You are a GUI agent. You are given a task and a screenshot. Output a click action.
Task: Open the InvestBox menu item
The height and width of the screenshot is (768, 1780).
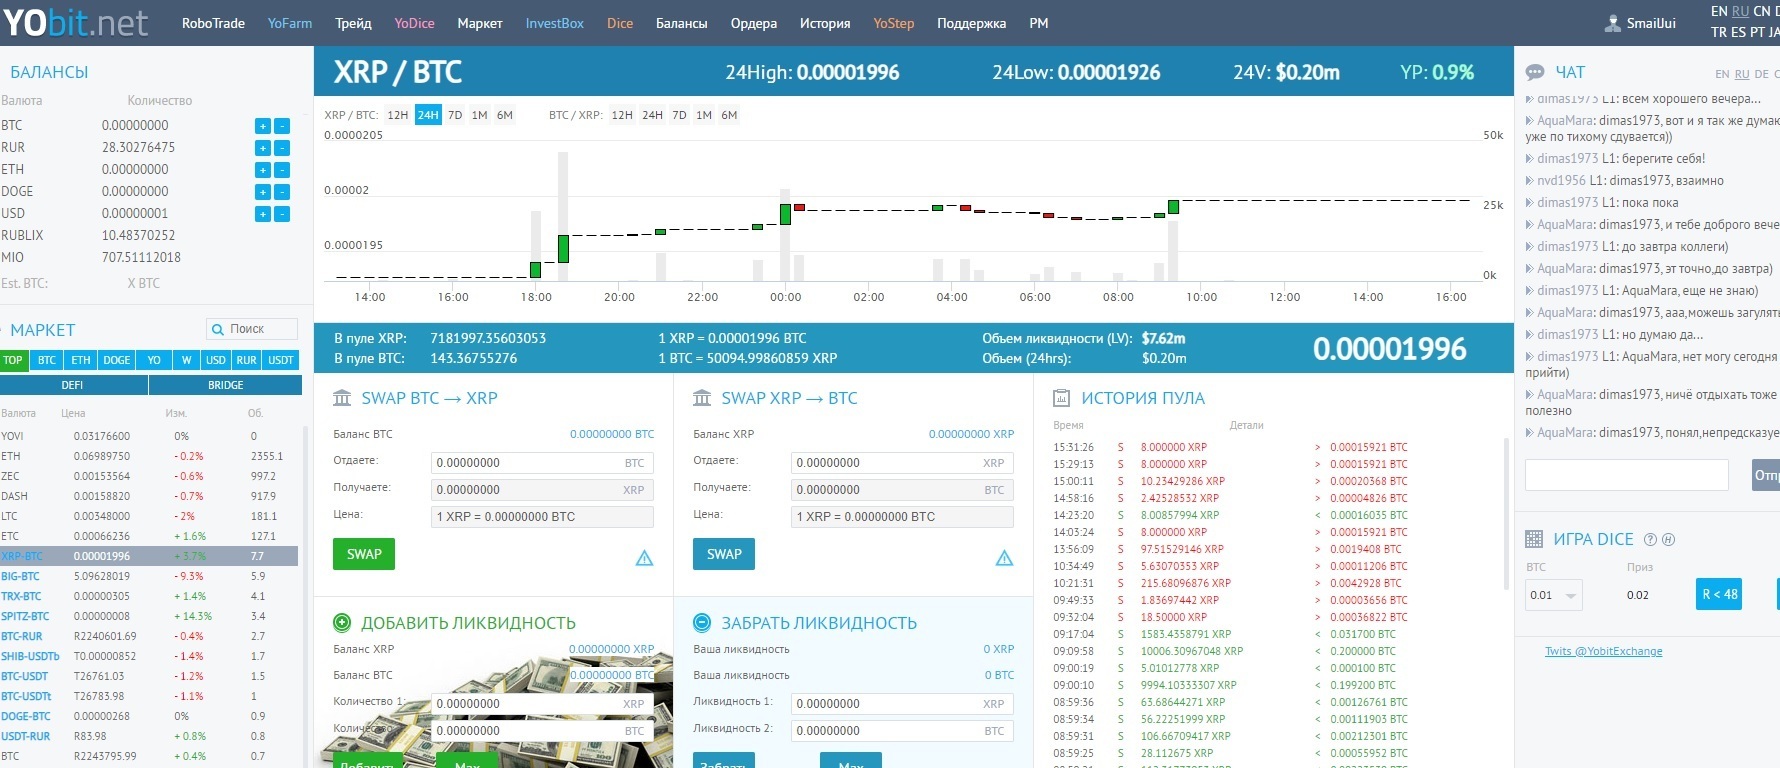tap(555, 23)
